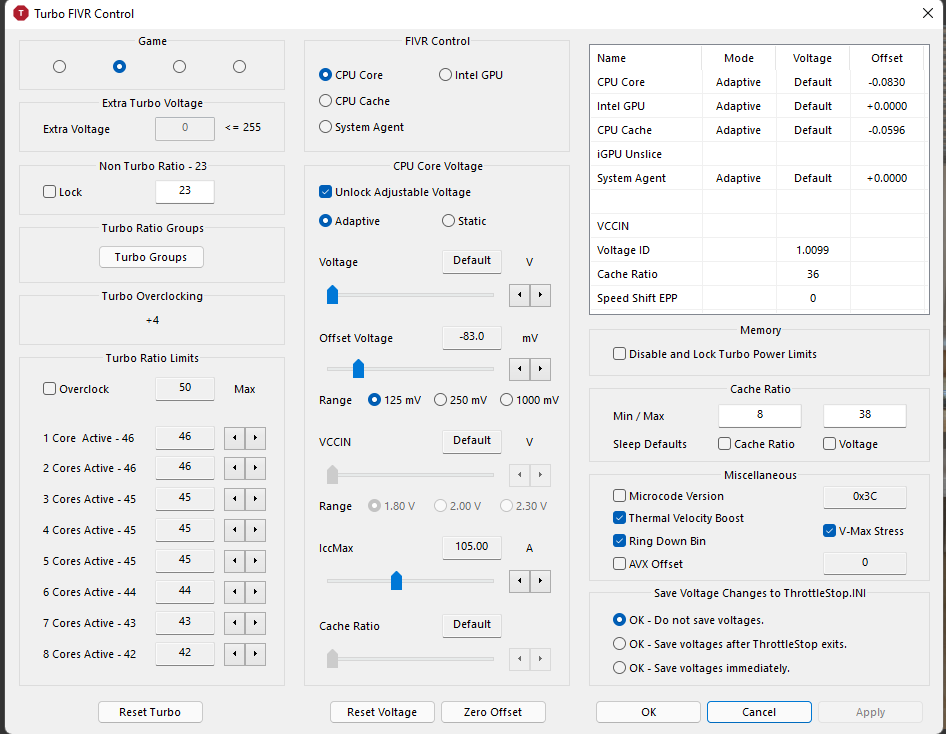Screen dimensions: 946x734
Task: Increase 7 Cores Active ratio arrow
Action: coord(255,623)
